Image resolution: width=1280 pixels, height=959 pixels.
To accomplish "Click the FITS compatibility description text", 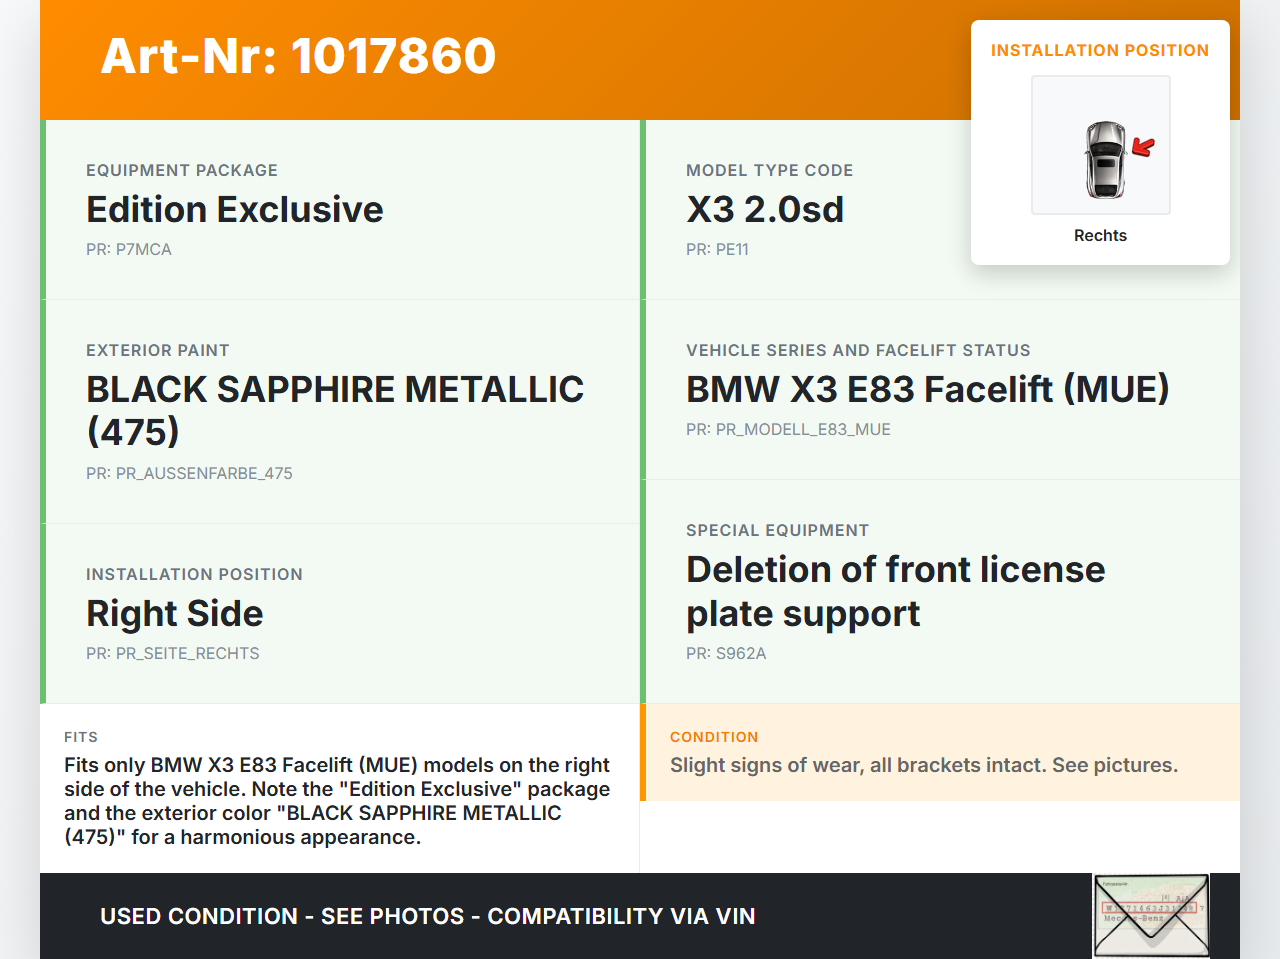I will pos(336,801).
